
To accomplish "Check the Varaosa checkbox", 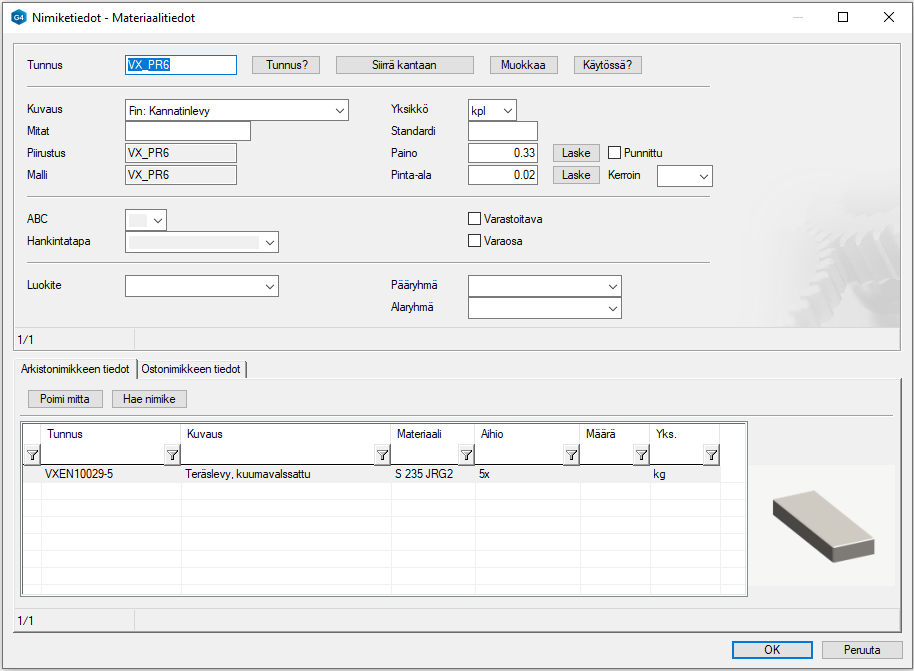I will pyautogui.click(x=475, y=241).
